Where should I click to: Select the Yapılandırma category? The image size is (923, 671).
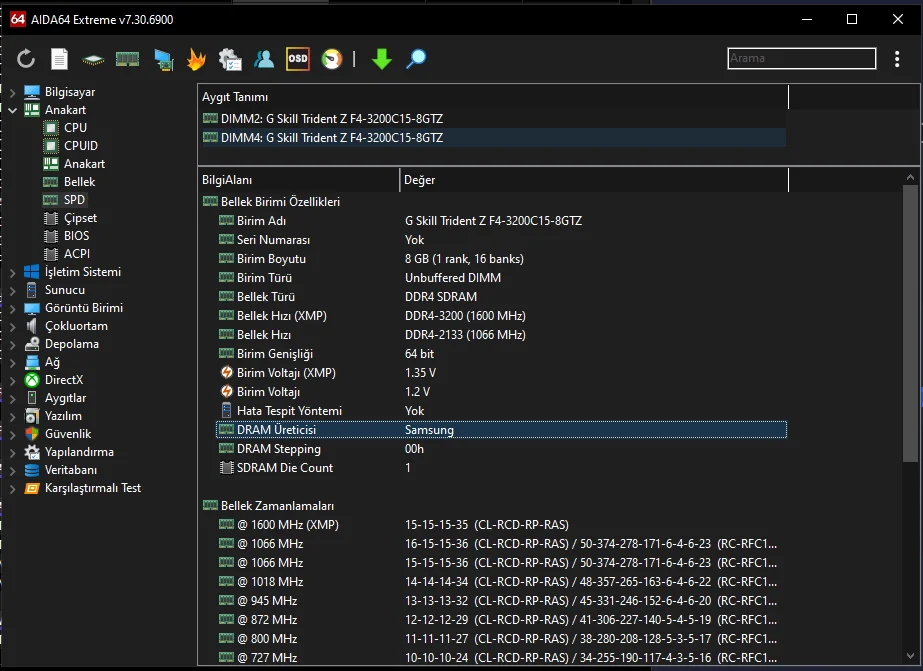click(79, 453)
